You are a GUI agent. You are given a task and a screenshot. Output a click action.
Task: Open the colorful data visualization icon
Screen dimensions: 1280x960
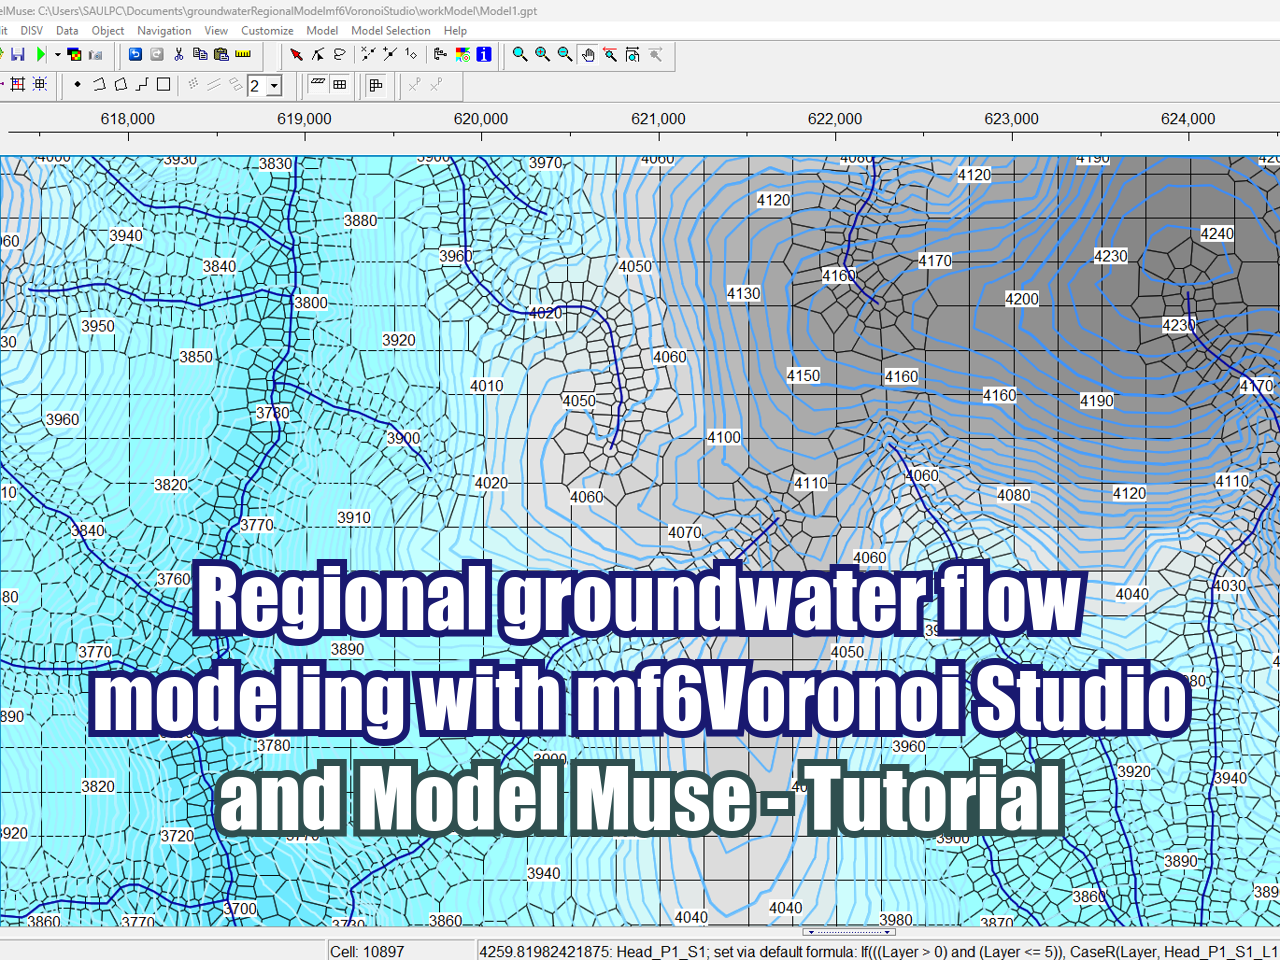pos(462,54)
